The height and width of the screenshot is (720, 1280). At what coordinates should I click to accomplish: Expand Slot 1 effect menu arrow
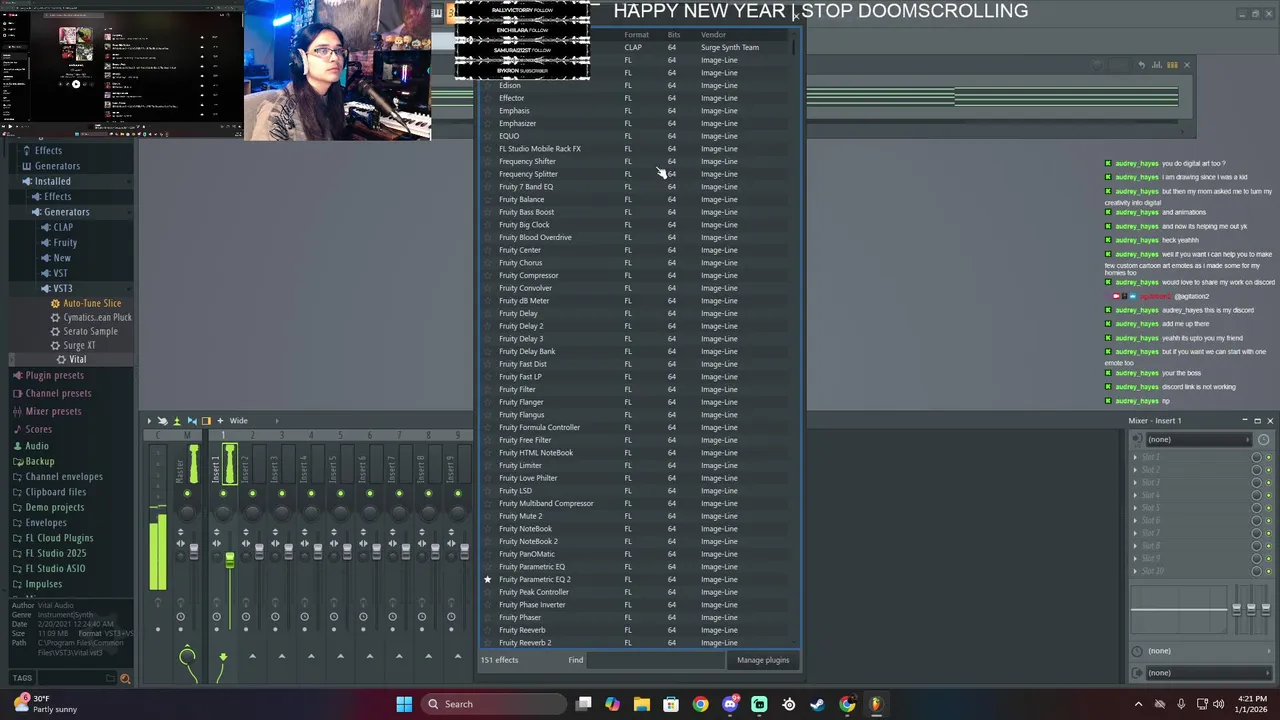pyautogui.click(x=1135, y=457)
